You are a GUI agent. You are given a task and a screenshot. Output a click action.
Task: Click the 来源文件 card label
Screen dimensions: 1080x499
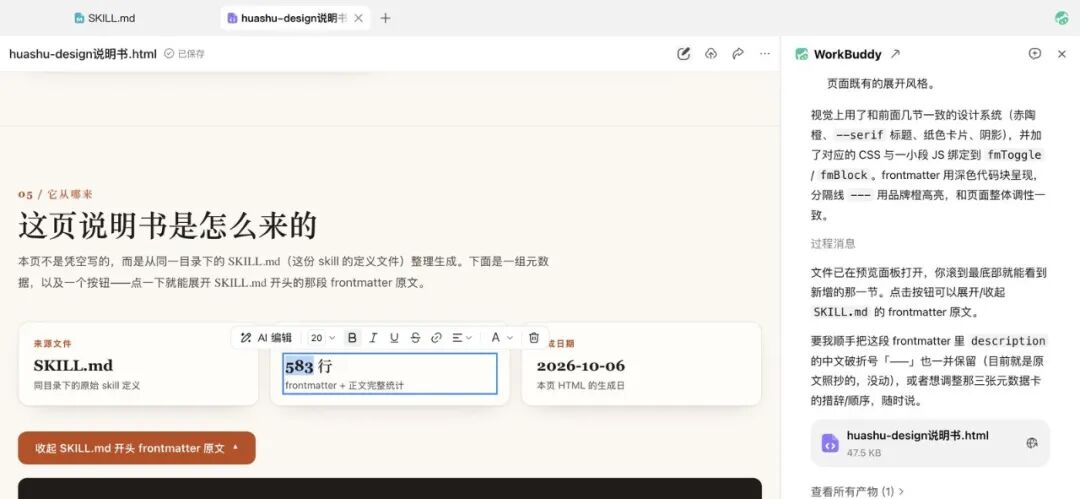tap(52, 343)
